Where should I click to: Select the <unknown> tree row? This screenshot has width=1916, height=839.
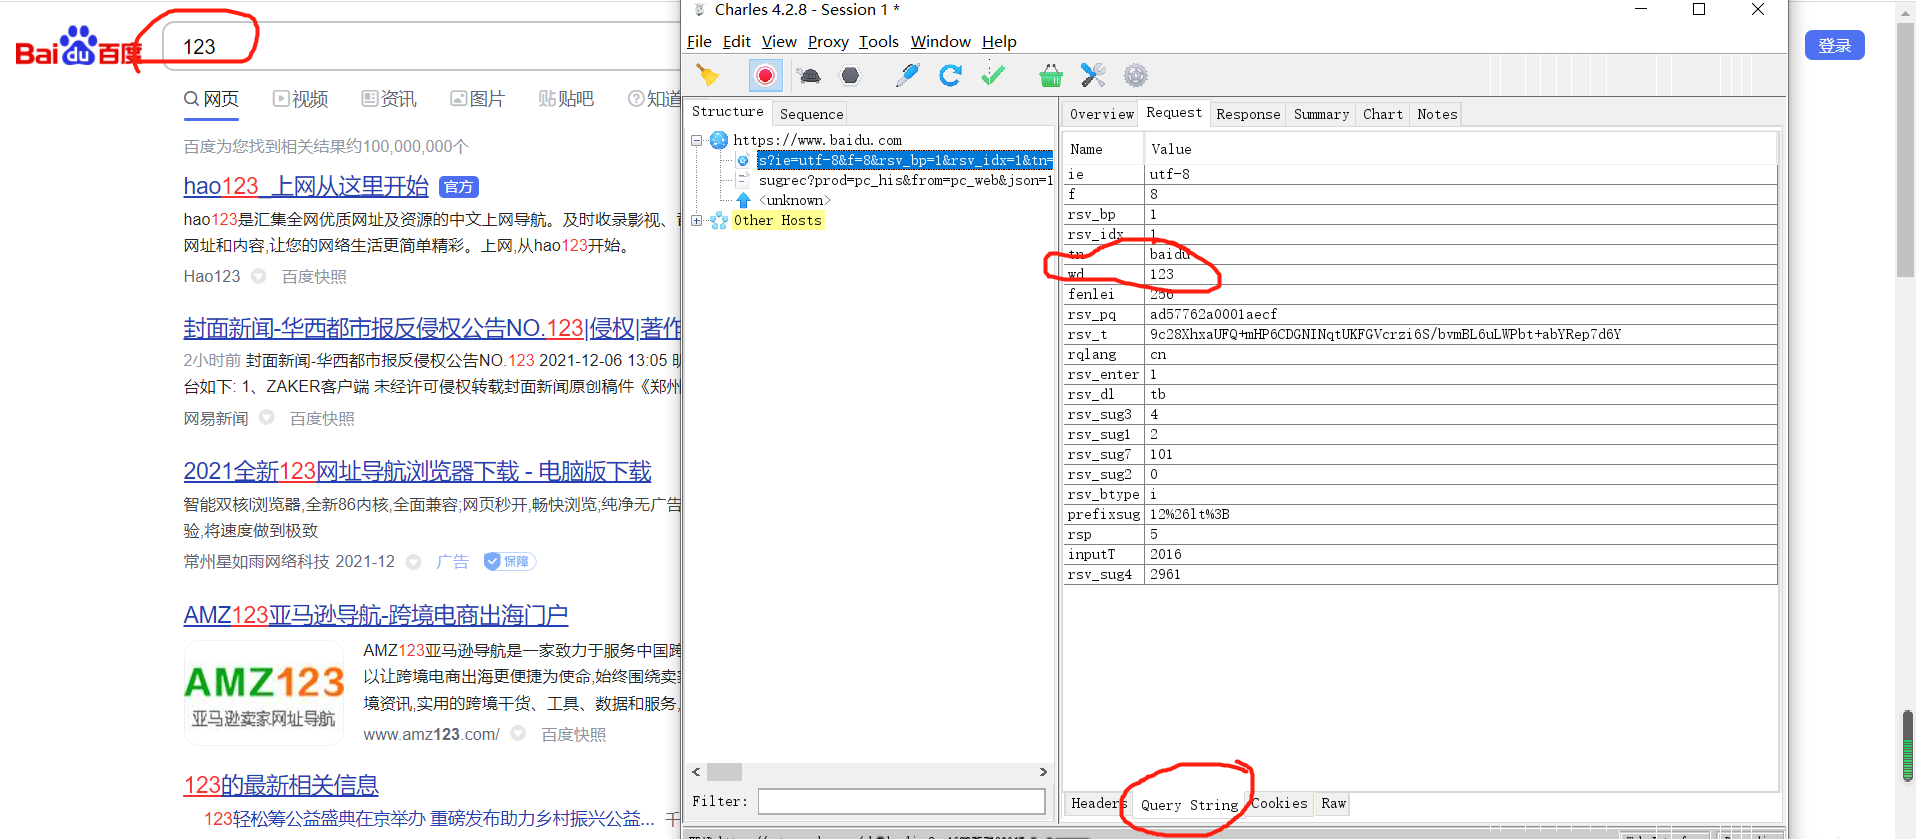tap(795, 200)
